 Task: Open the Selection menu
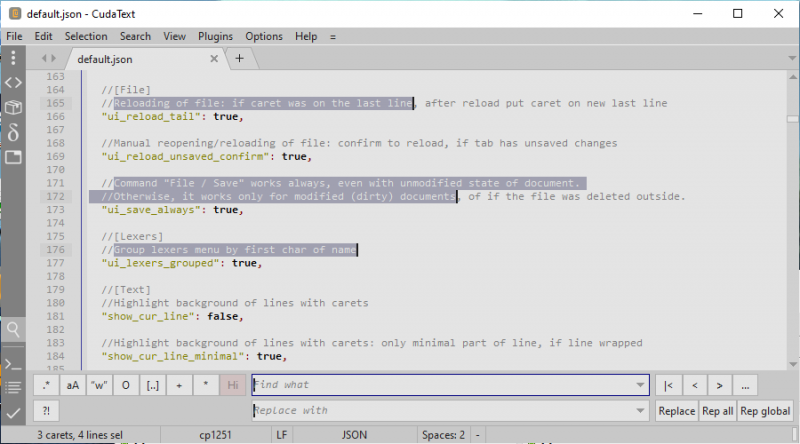click(x=86, y=36)
